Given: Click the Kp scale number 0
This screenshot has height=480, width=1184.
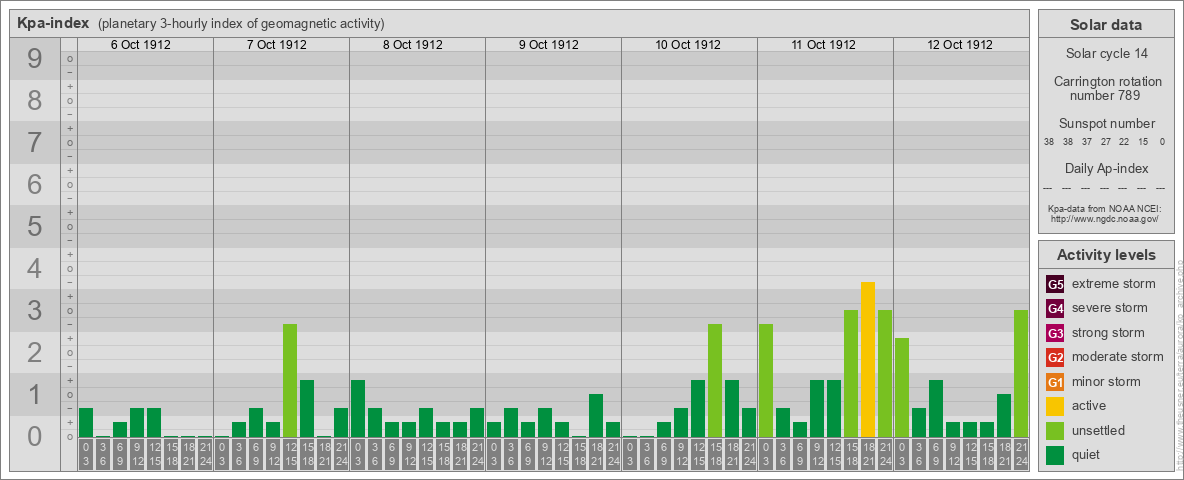Looking at the screenshot, I should 34,436.
